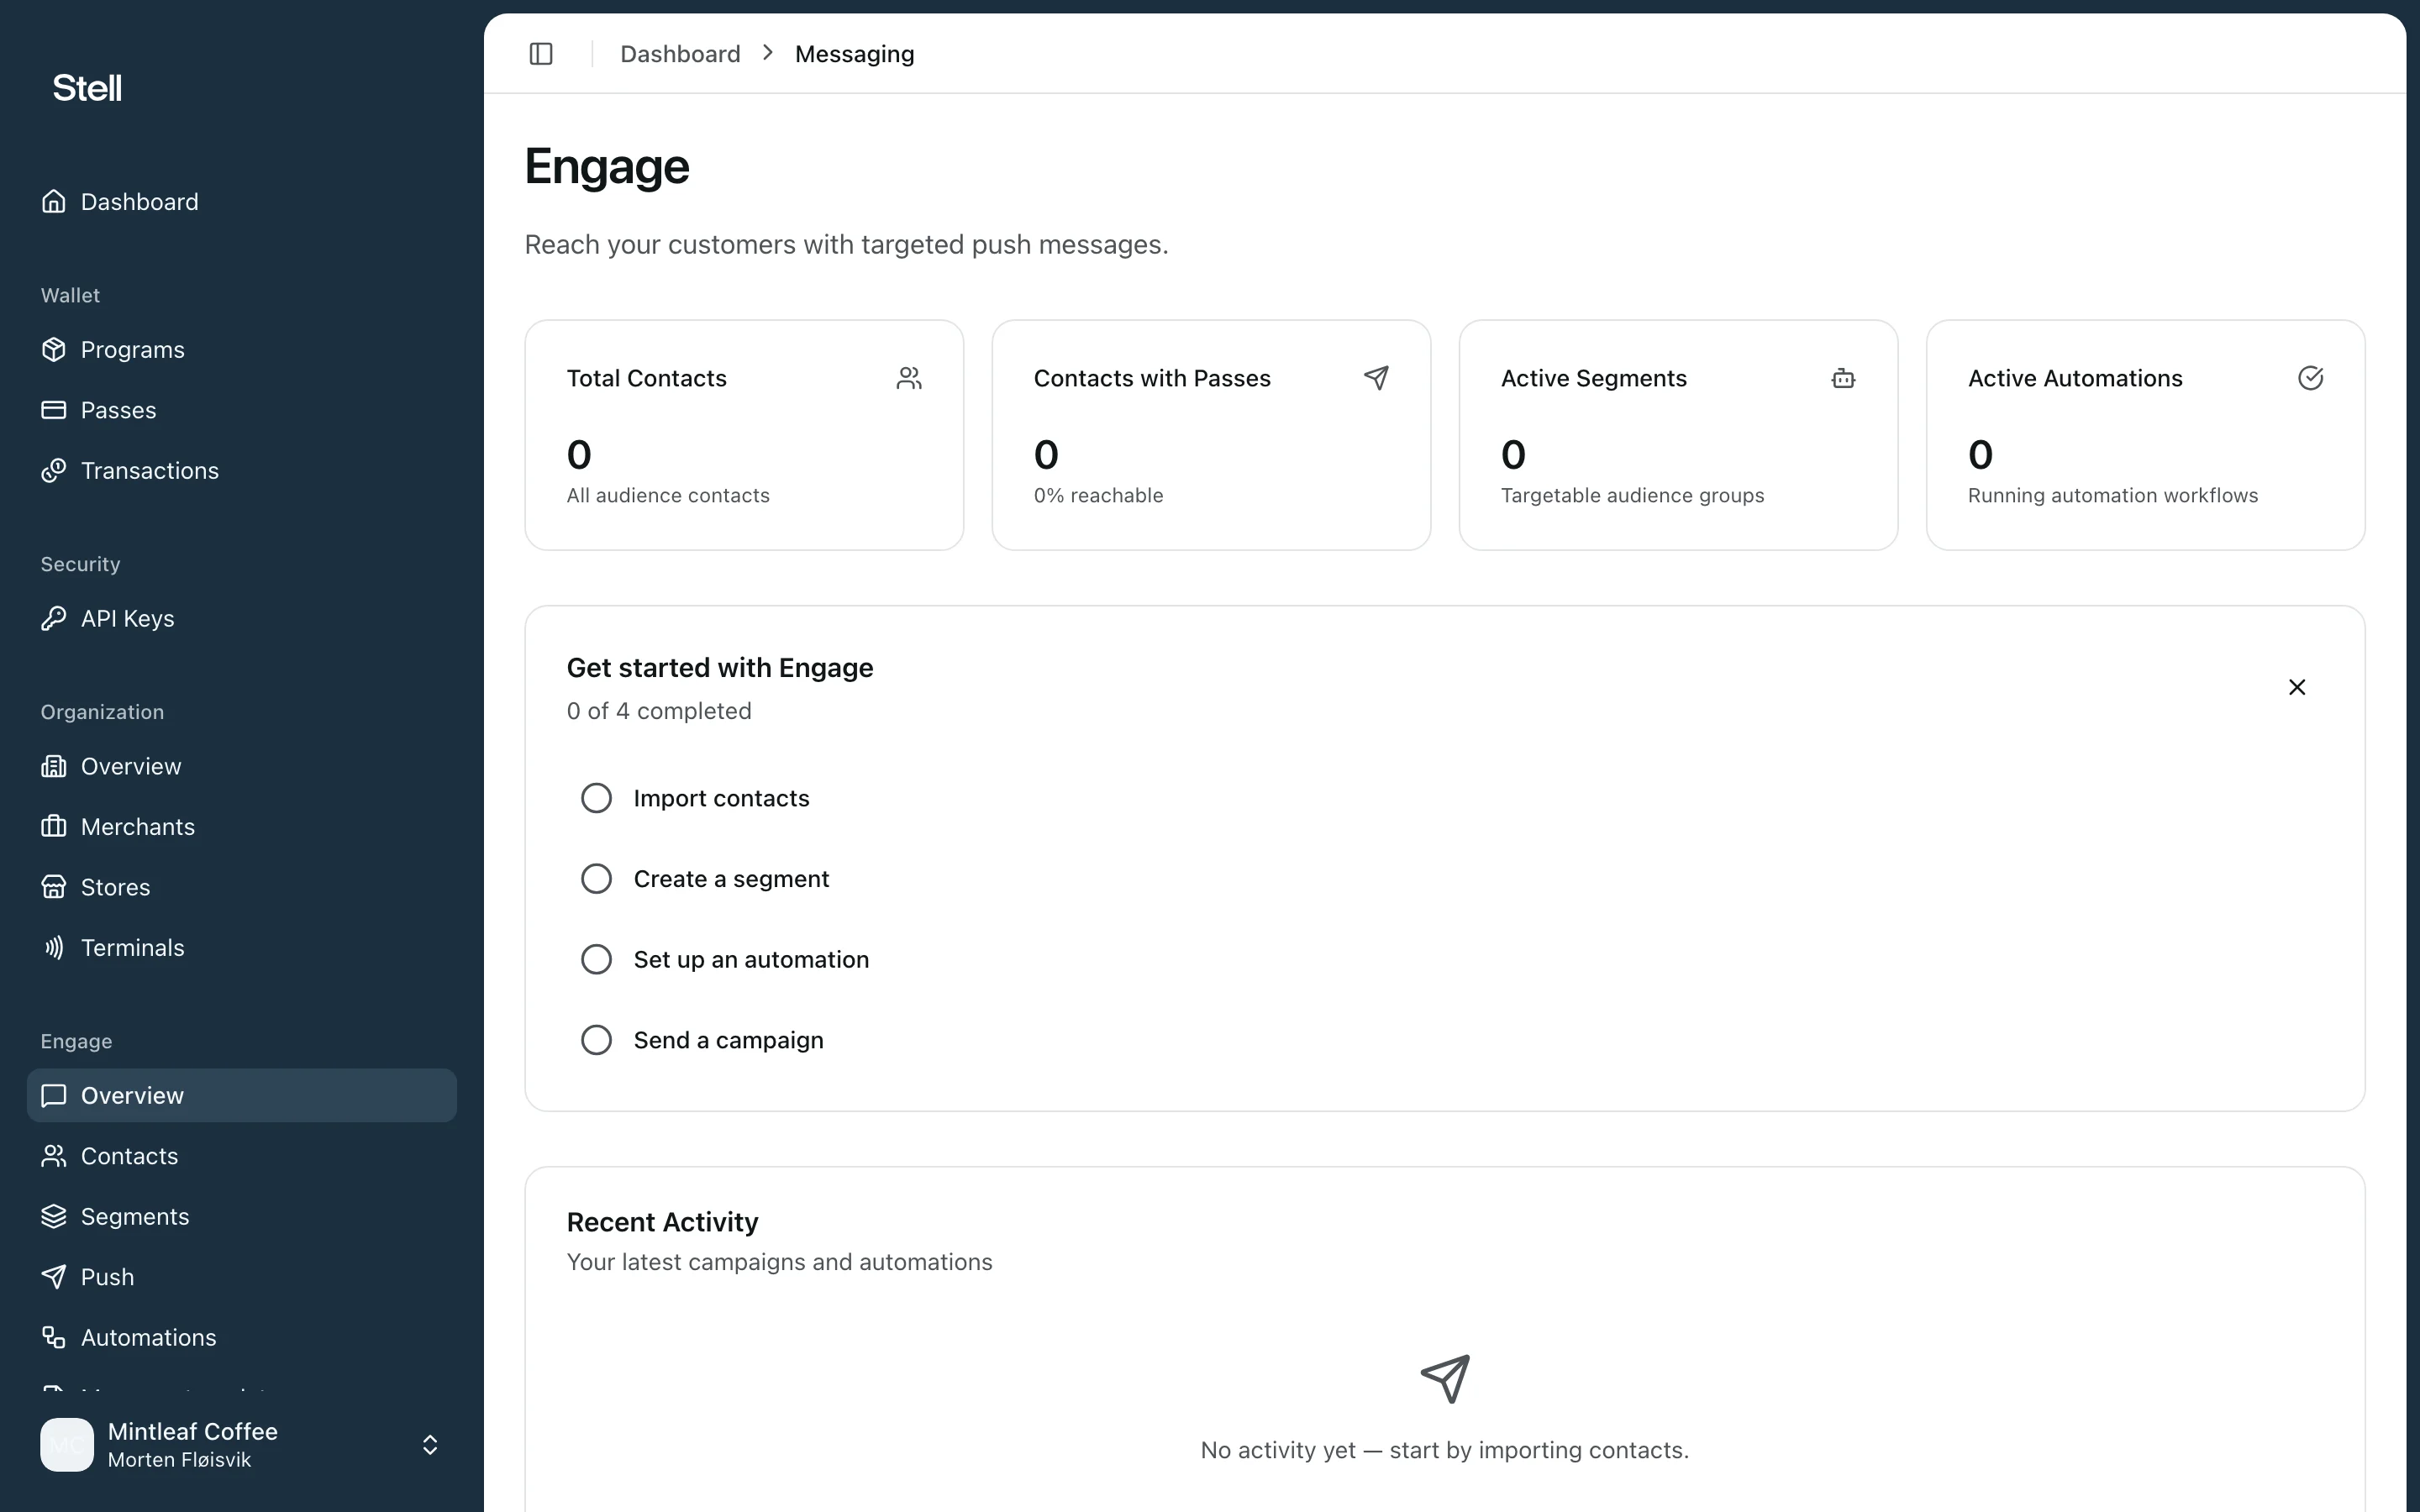Screen dimensions: 2420x1512
Task: Click the paper-plane icon in Recent Activity
Action: (x=1445, y=1379)
